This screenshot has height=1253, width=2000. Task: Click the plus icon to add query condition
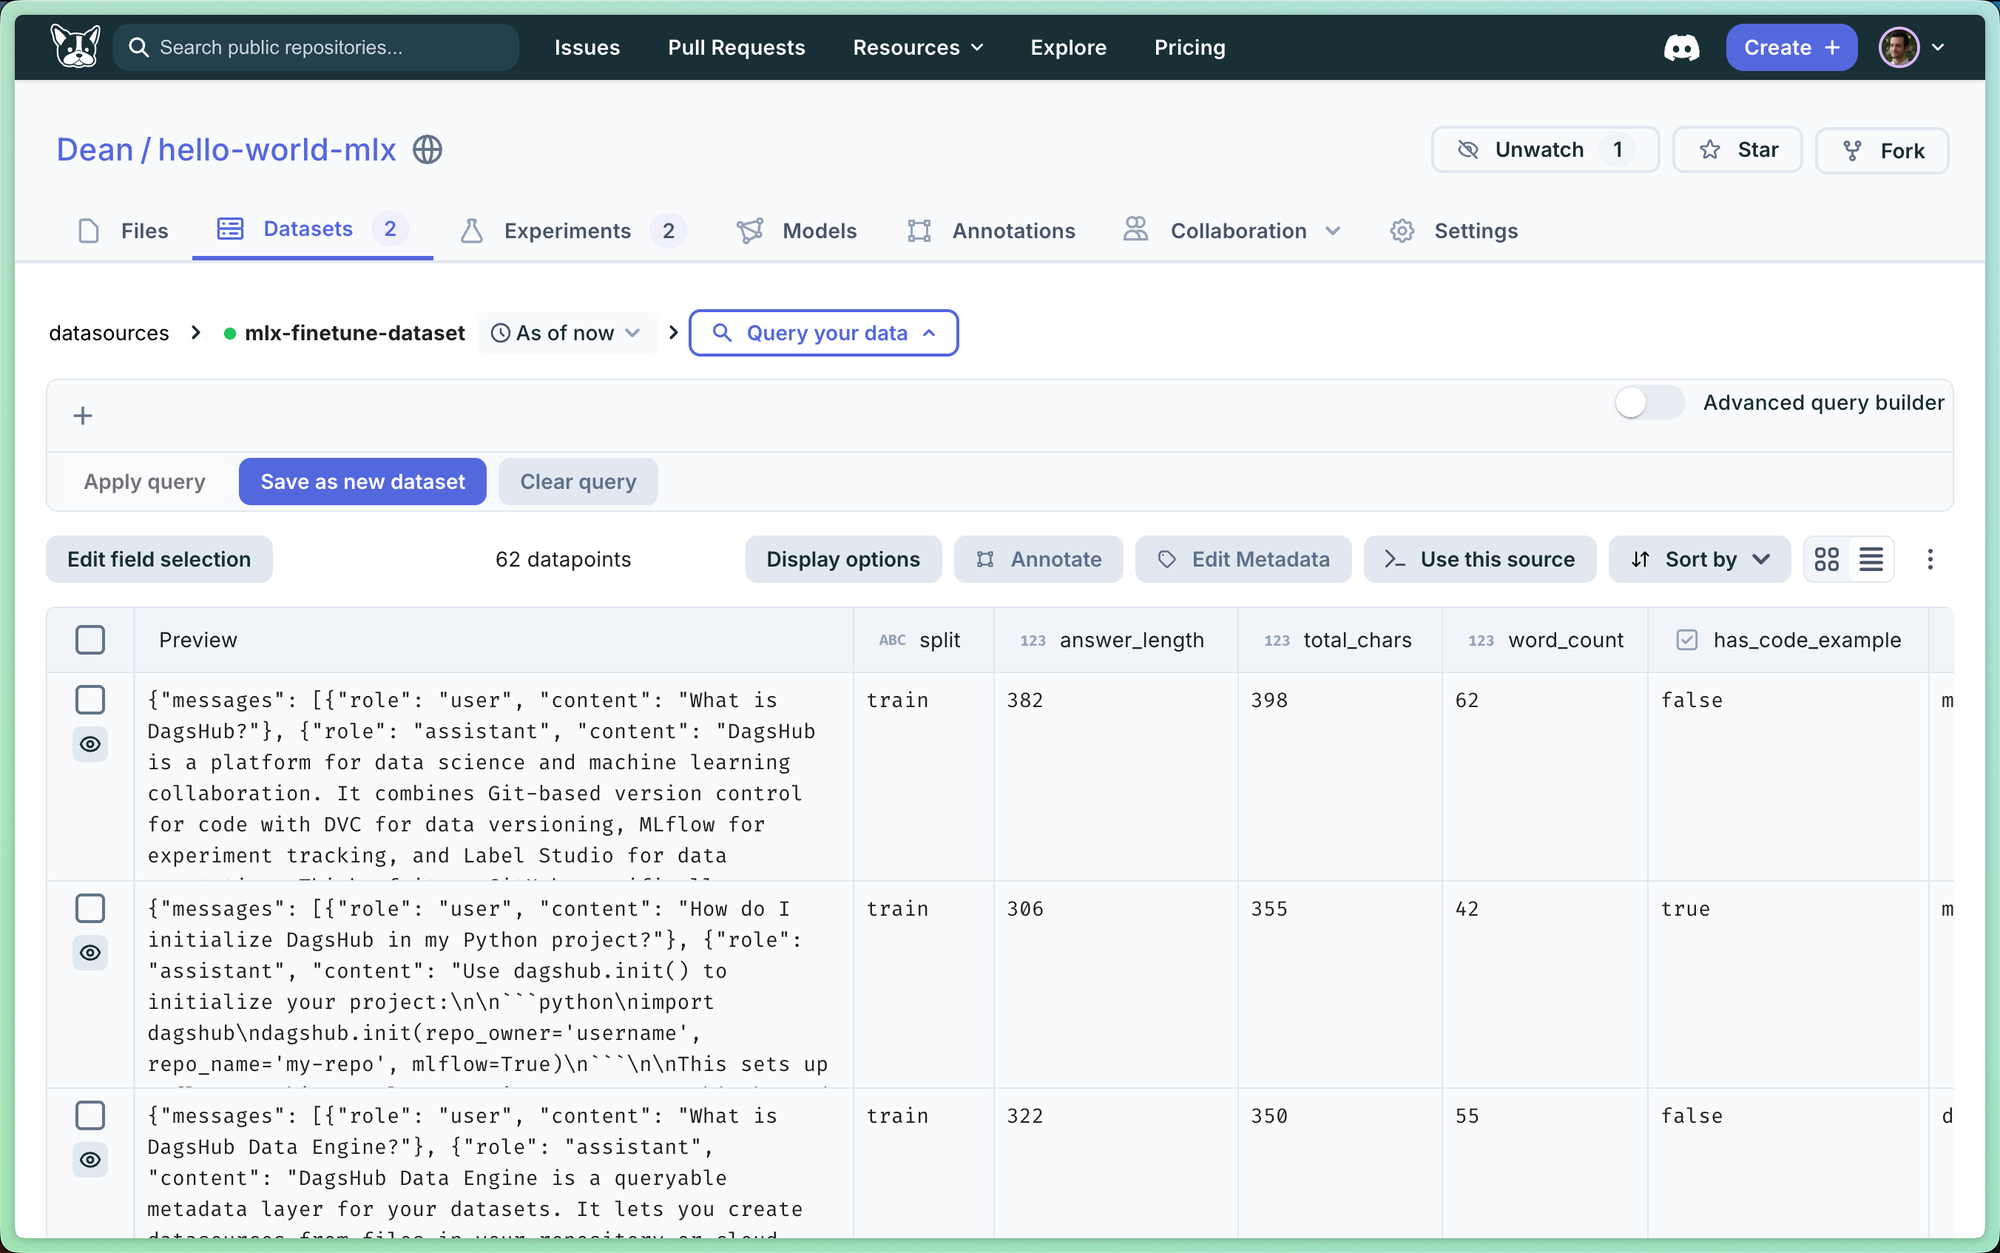pyautogui.click(x=83, y=416)
